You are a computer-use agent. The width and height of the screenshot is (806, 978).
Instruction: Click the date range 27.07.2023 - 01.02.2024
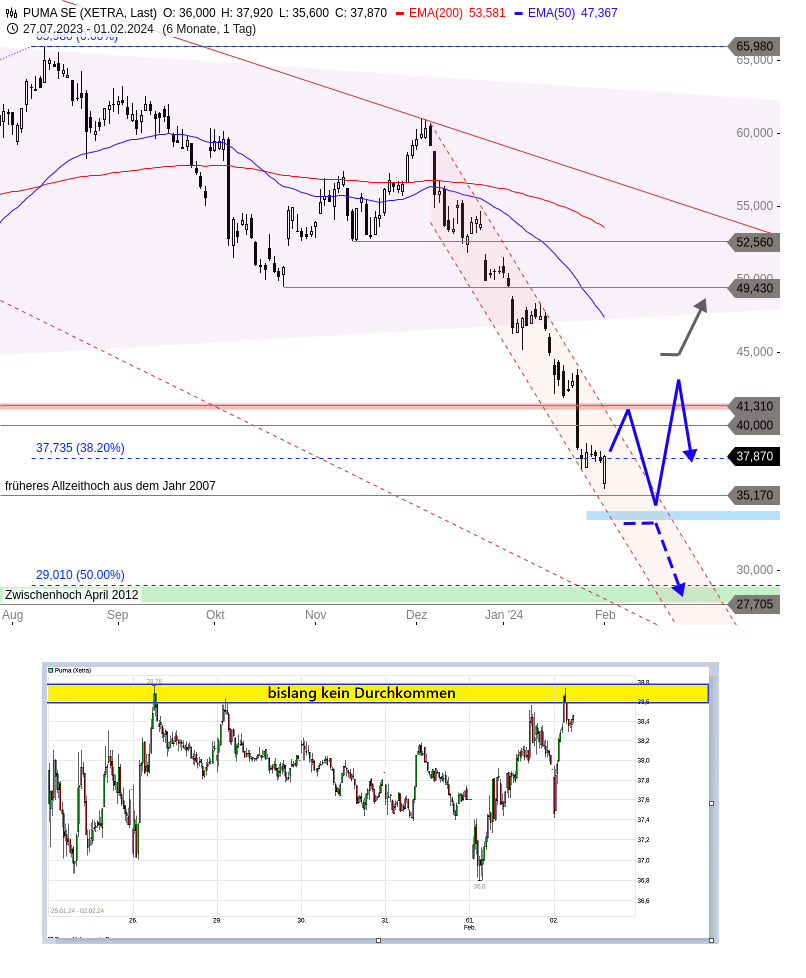click(88, 29)
